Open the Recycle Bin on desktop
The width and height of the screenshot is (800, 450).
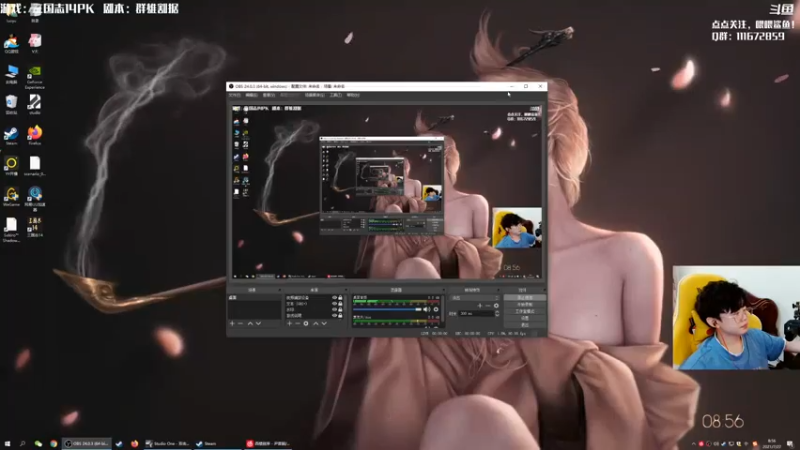point(11,105)
